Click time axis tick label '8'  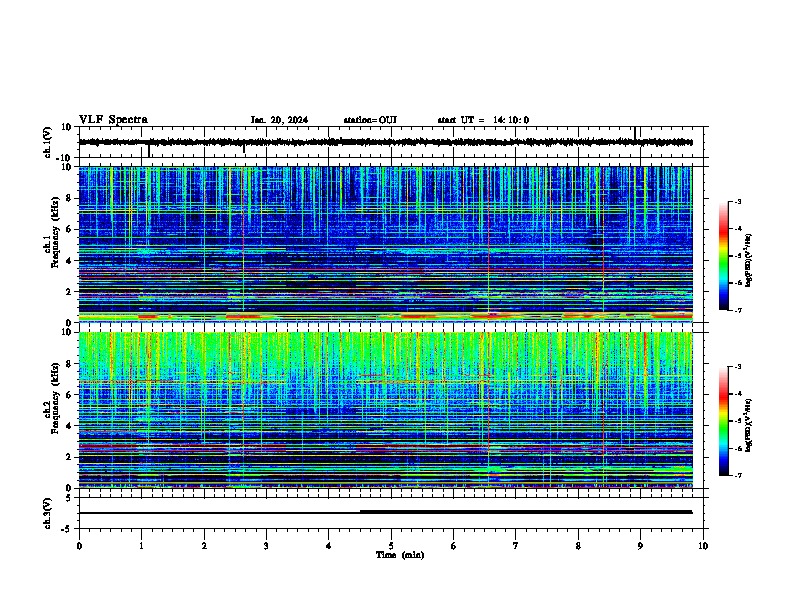point(578,546)
